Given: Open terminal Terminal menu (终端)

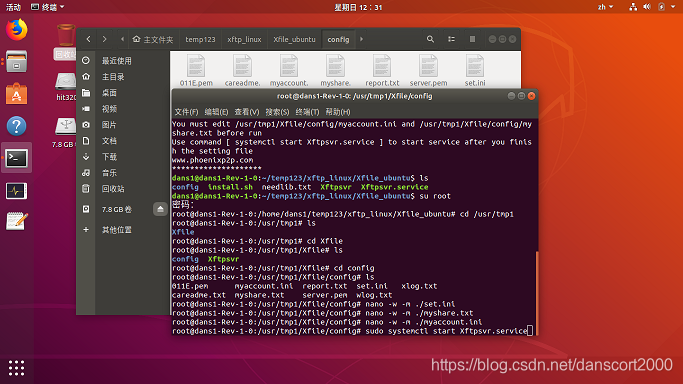Looking at the screenshot, I should coord(307,112).
